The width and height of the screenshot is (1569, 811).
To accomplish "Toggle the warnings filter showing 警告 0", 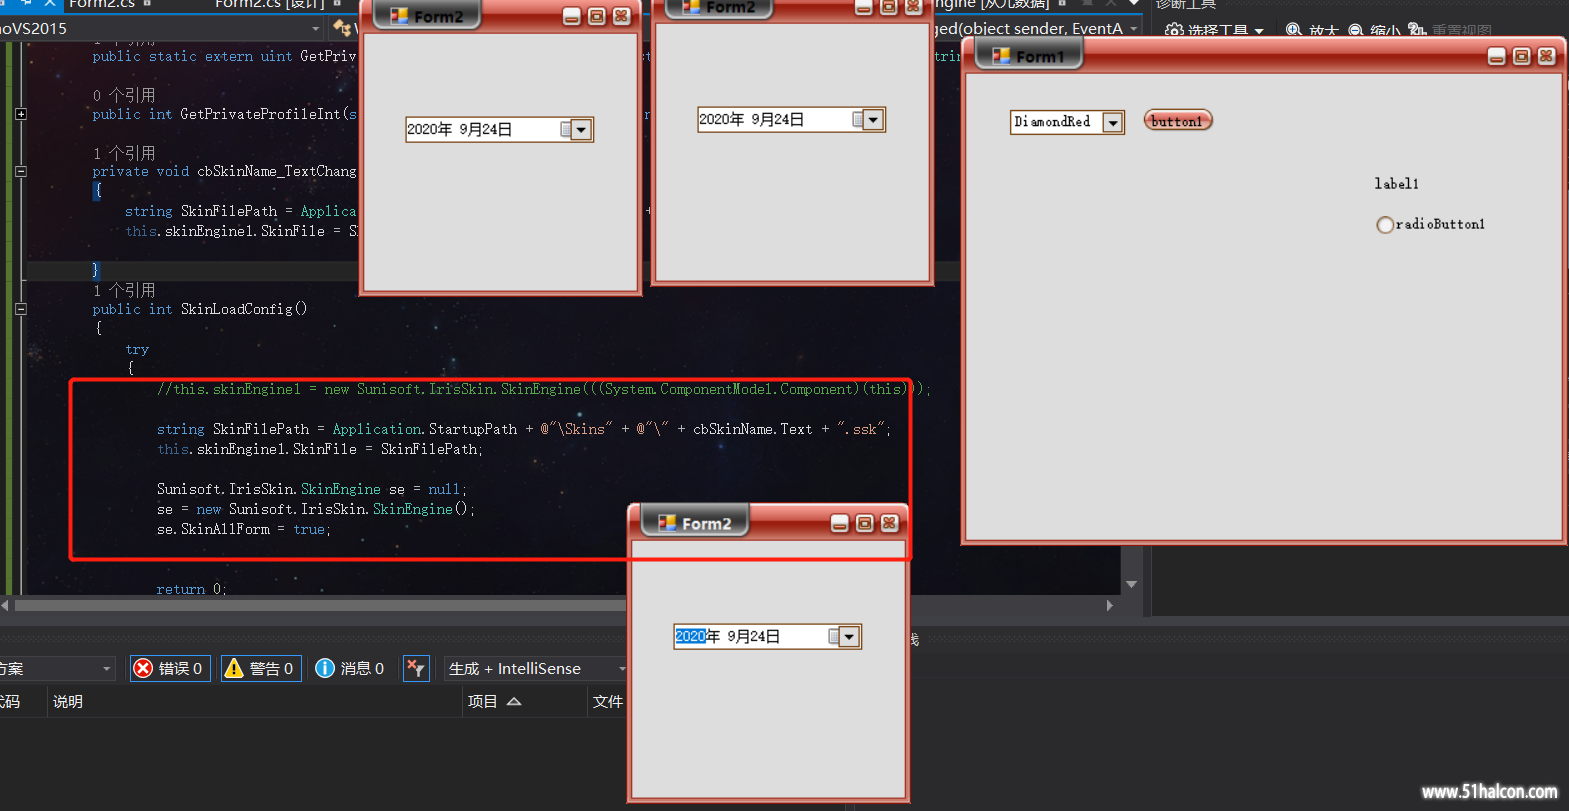I will pos(259,668).
